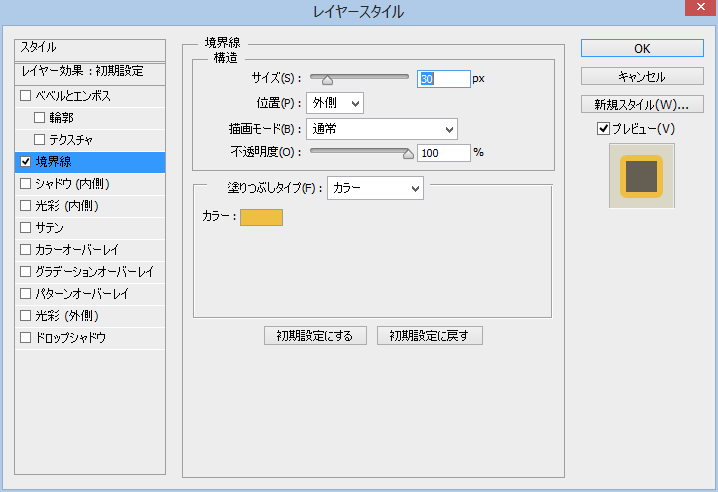Click 初期設定に戻す button
Screen dimensions: 718x492
pos(430,336)
